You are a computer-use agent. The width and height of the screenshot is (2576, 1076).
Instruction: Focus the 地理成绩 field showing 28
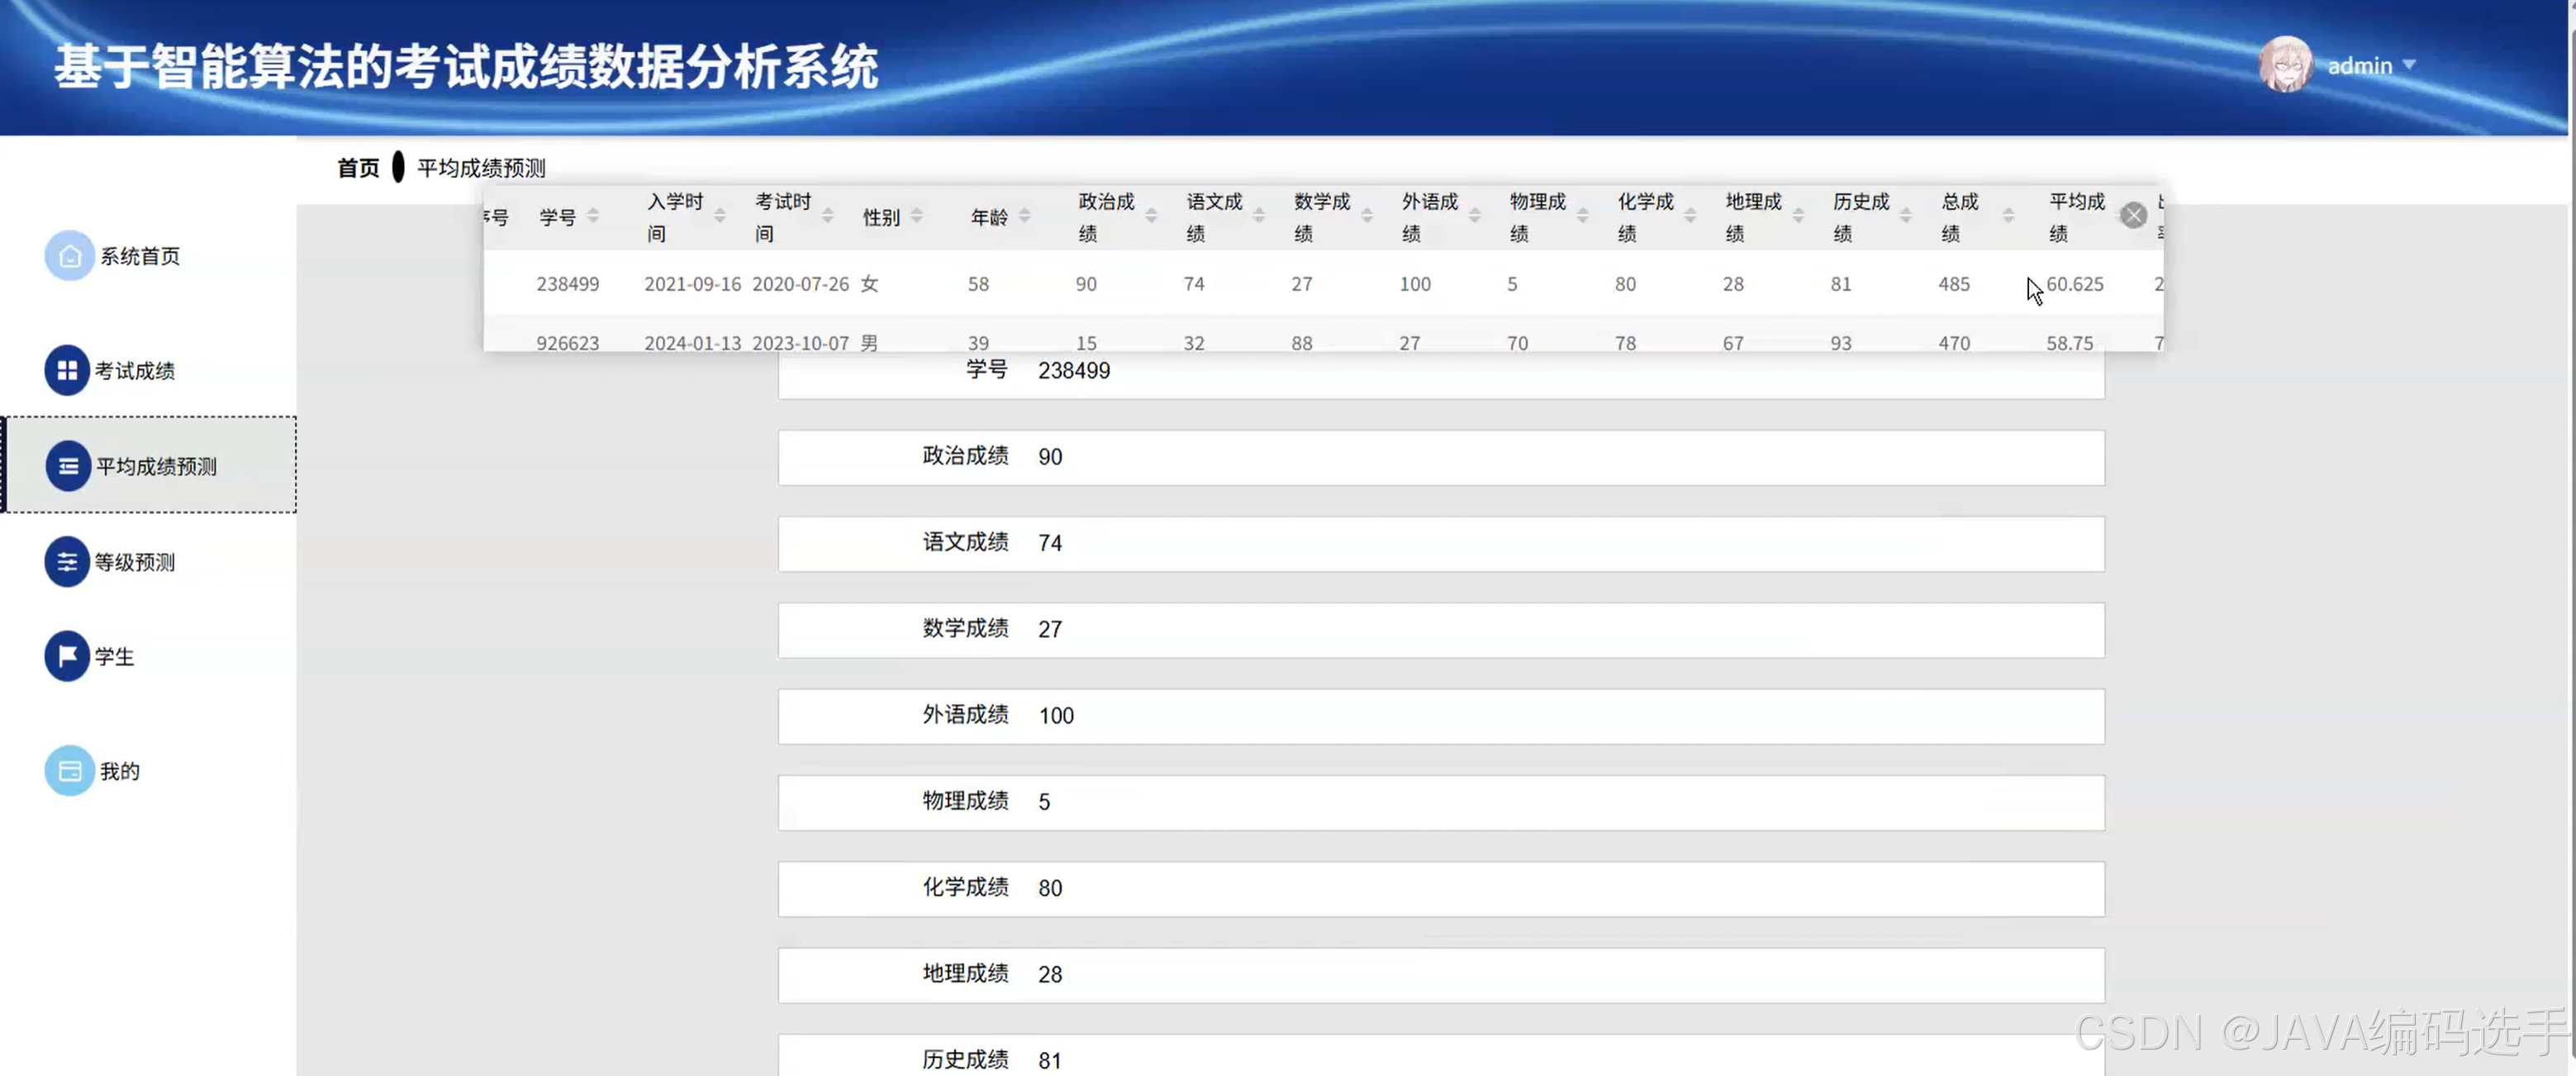(1441, 975)
